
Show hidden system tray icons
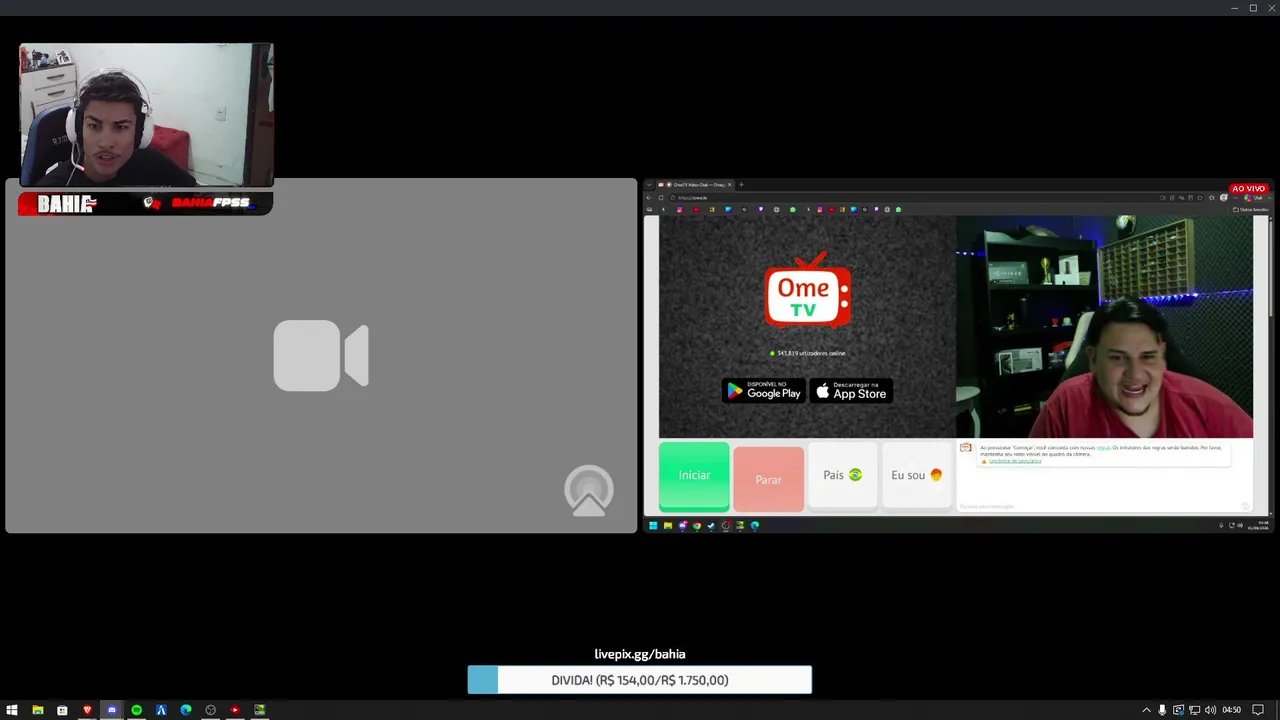[1146, 710]
